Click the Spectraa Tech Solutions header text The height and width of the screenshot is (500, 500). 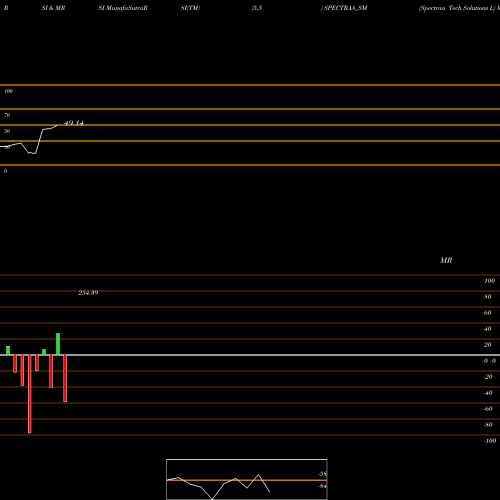456,8
